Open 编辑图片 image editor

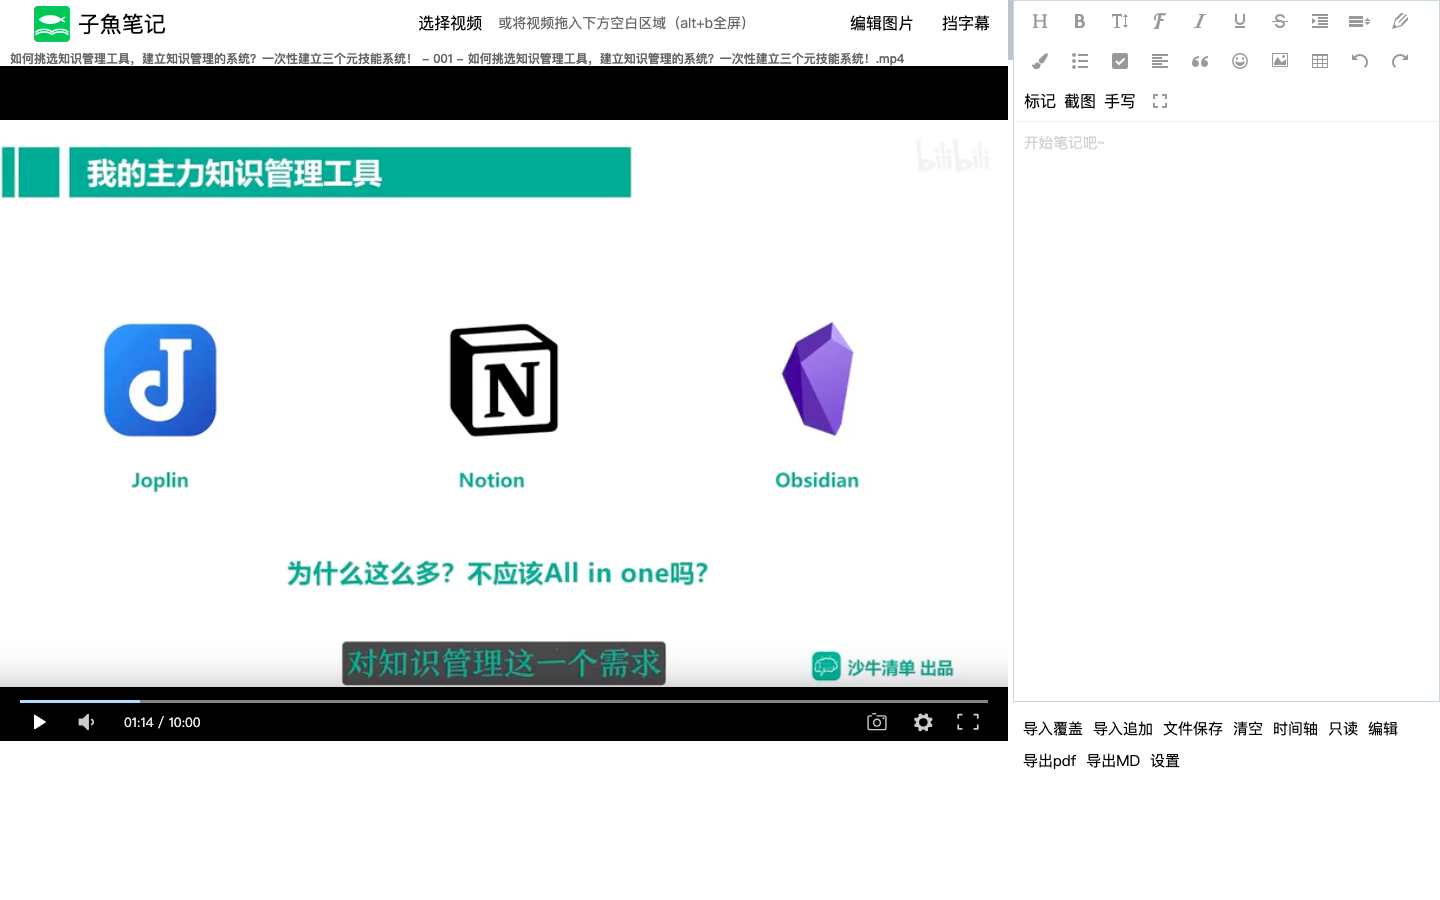click(881, 23)
